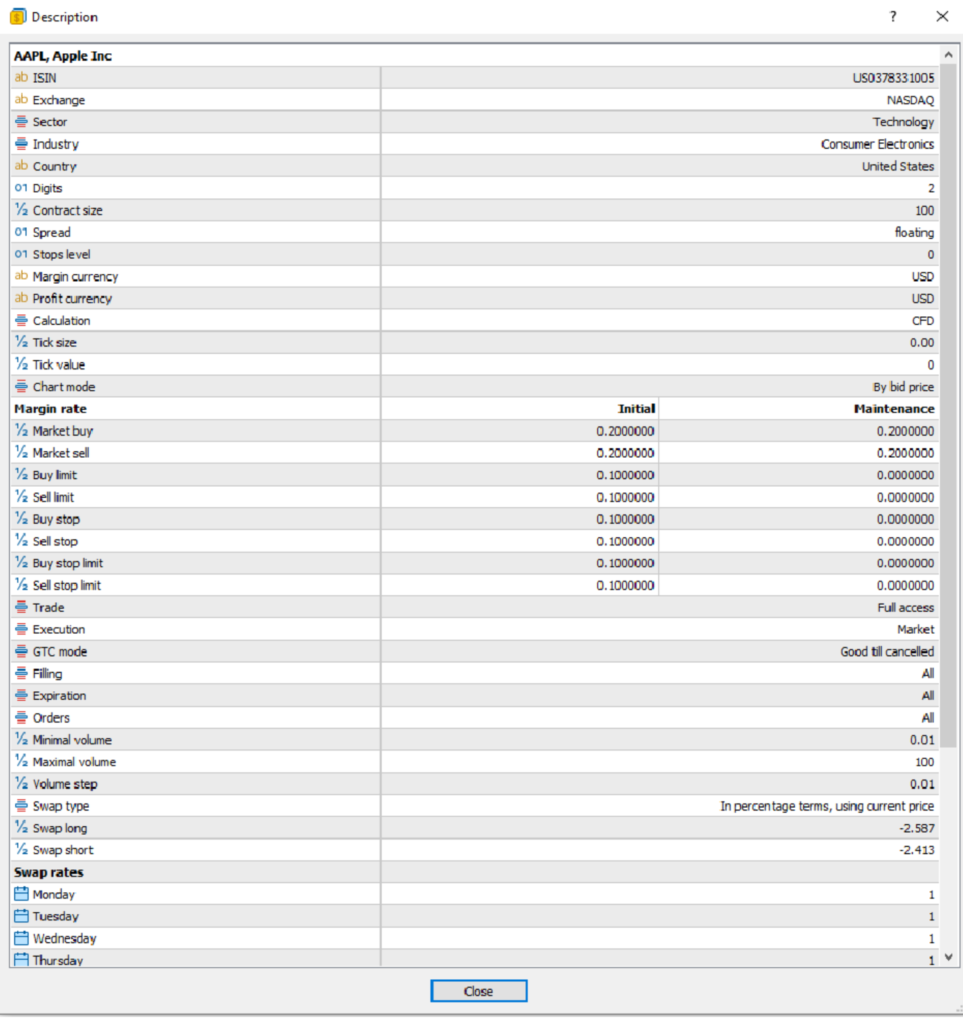
Task: Select the Calculation row icon
Action: (x=22, y=321)
